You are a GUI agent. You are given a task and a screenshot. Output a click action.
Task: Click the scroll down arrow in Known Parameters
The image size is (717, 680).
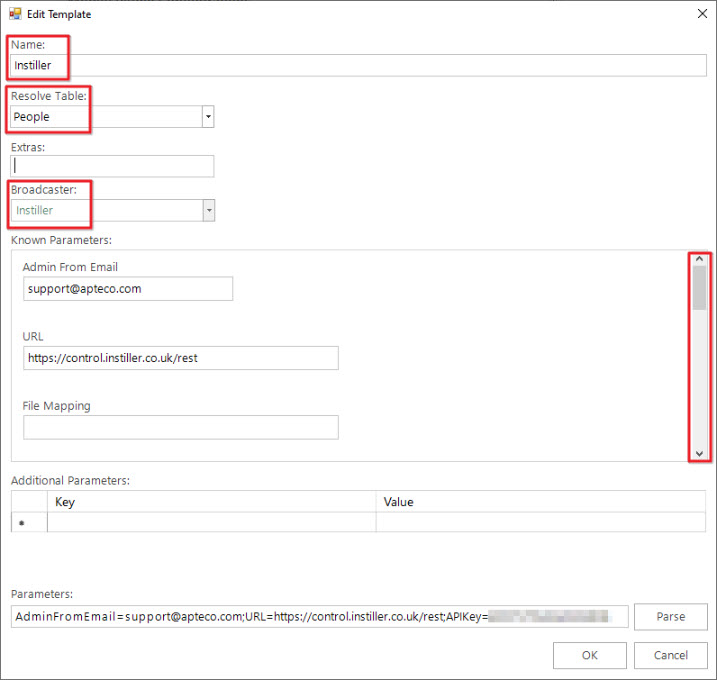[x=699, y=454]
